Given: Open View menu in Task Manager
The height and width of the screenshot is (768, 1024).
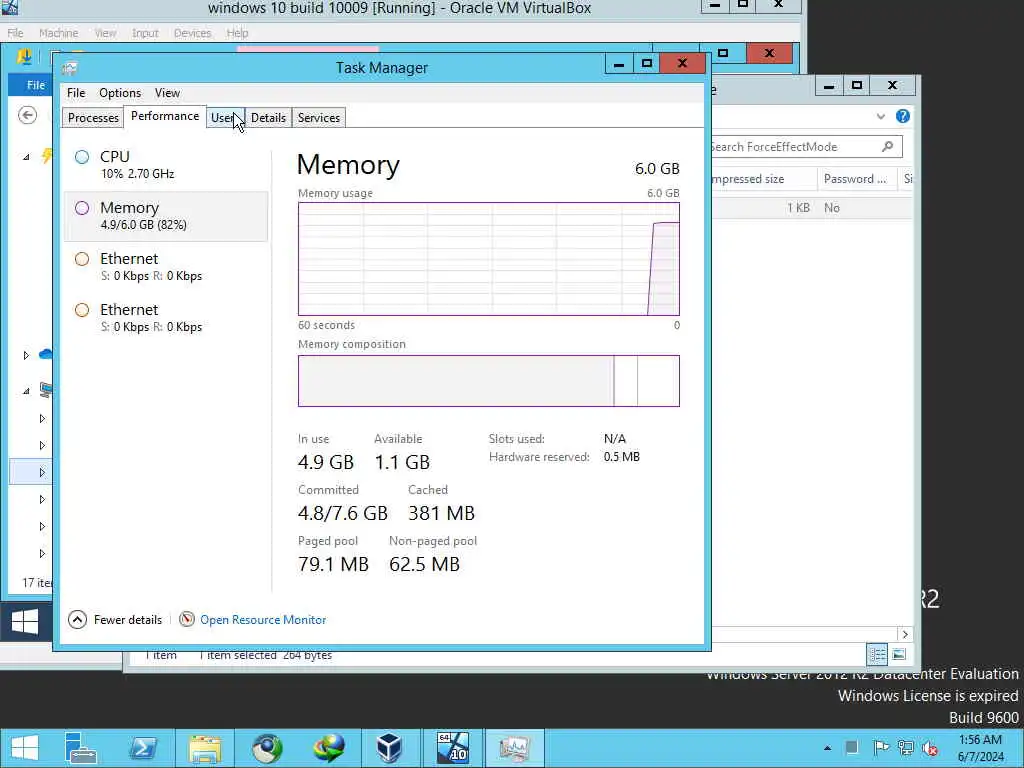Looking at the screenshot, I should pyautogui.click(x=167, y=93).
